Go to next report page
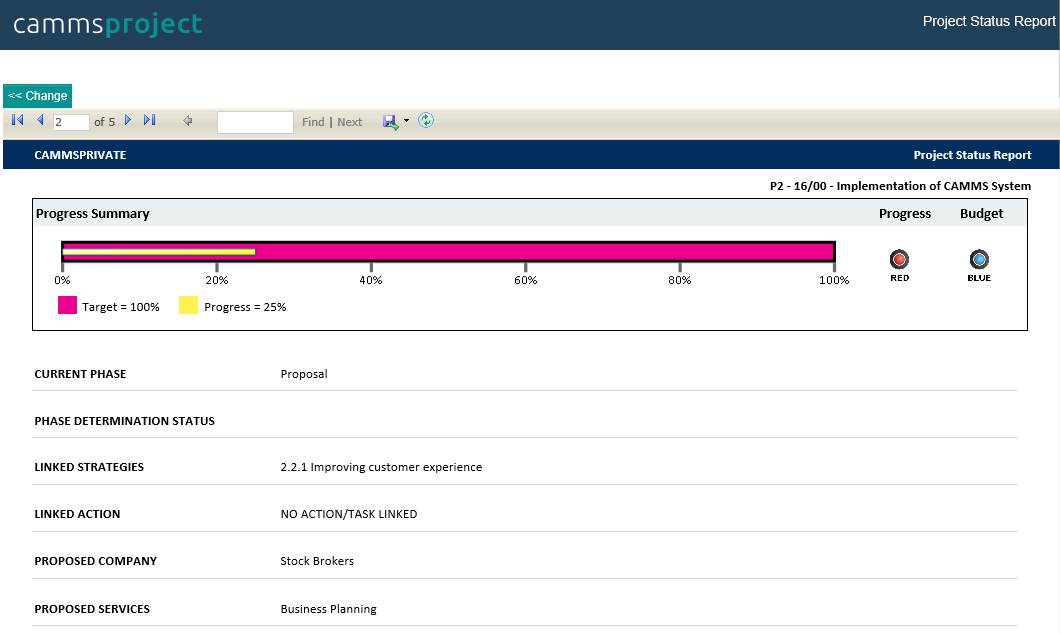This screenshot has height=634, width=1060. [128, 120]
